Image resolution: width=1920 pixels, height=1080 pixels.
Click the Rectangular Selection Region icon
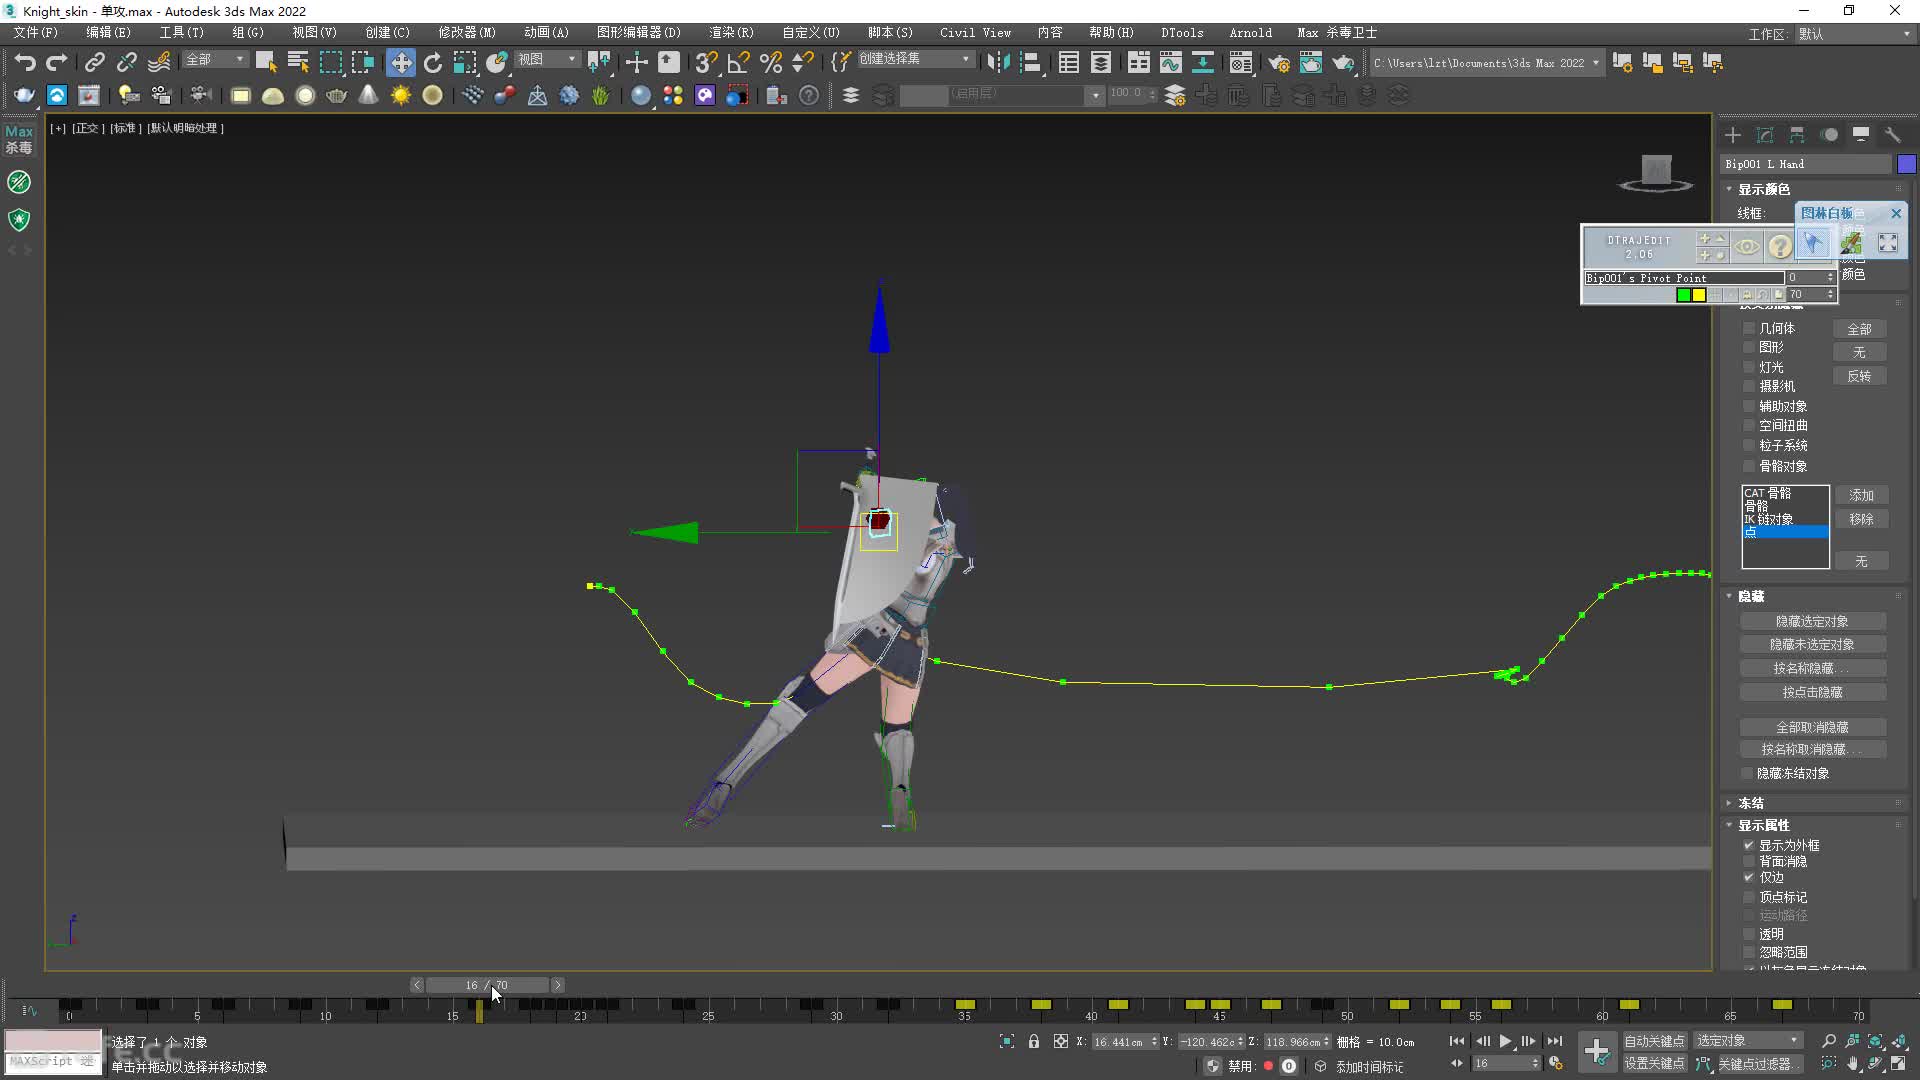click(x=330, y=63)
